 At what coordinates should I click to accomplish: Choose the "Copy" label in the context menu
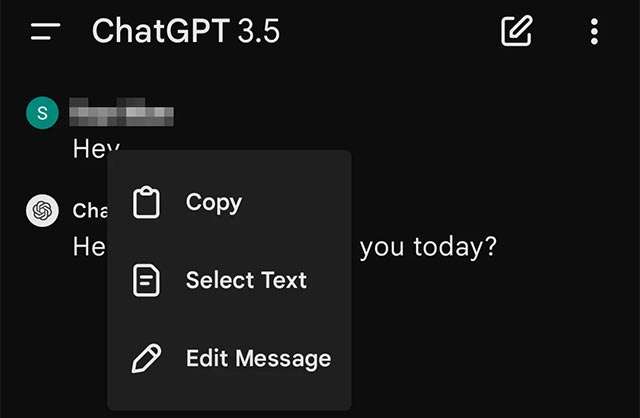point(214,203)
